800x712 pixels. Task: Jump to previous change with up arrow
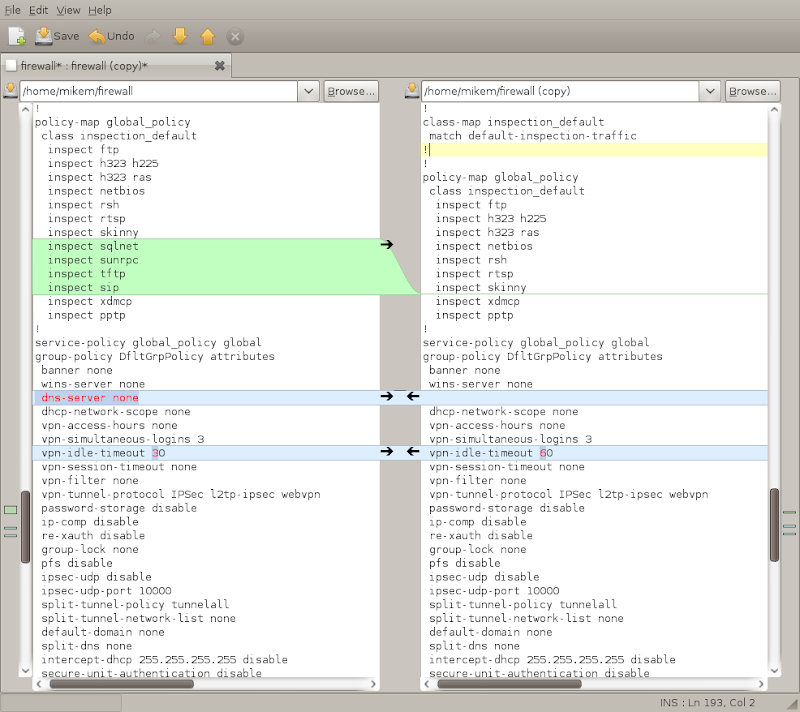point(207,36)
